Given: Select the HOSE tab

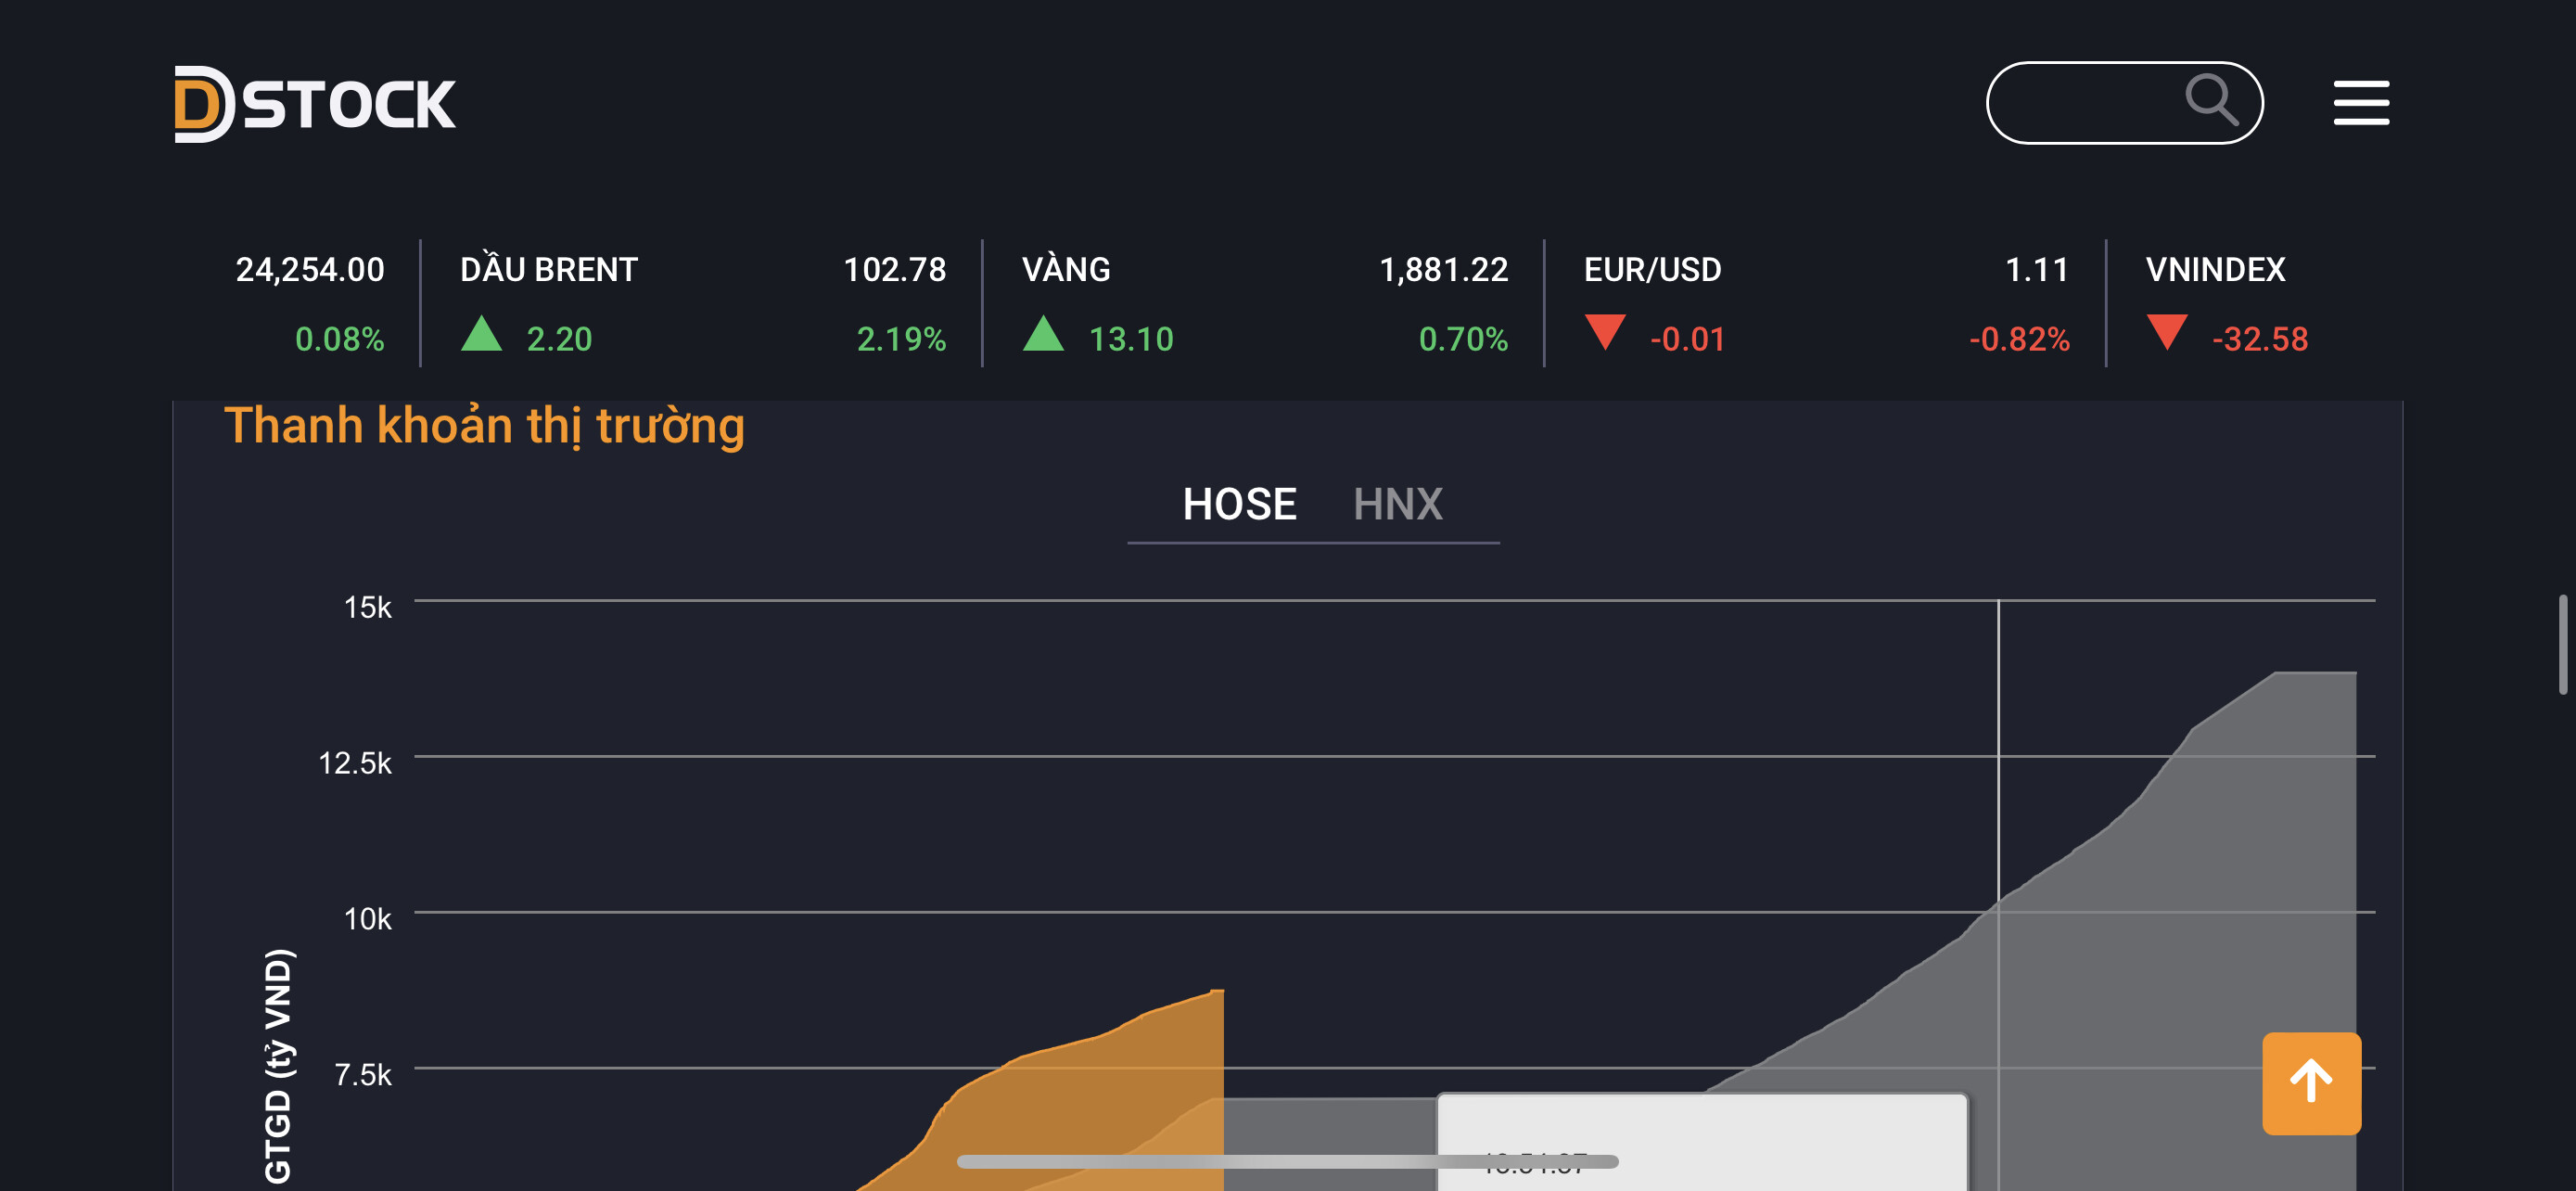Looking at the screenshot, I should [1239, 504].
